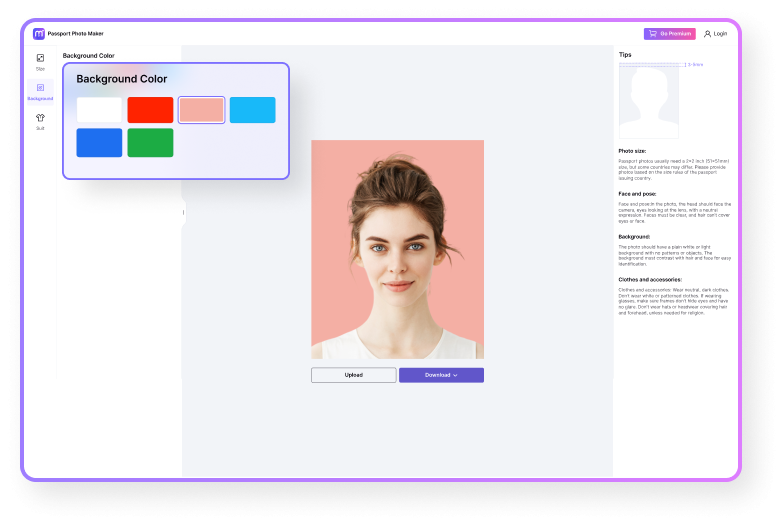
Task: Open the Size tool in sidebar
Action: click(40, 61)
